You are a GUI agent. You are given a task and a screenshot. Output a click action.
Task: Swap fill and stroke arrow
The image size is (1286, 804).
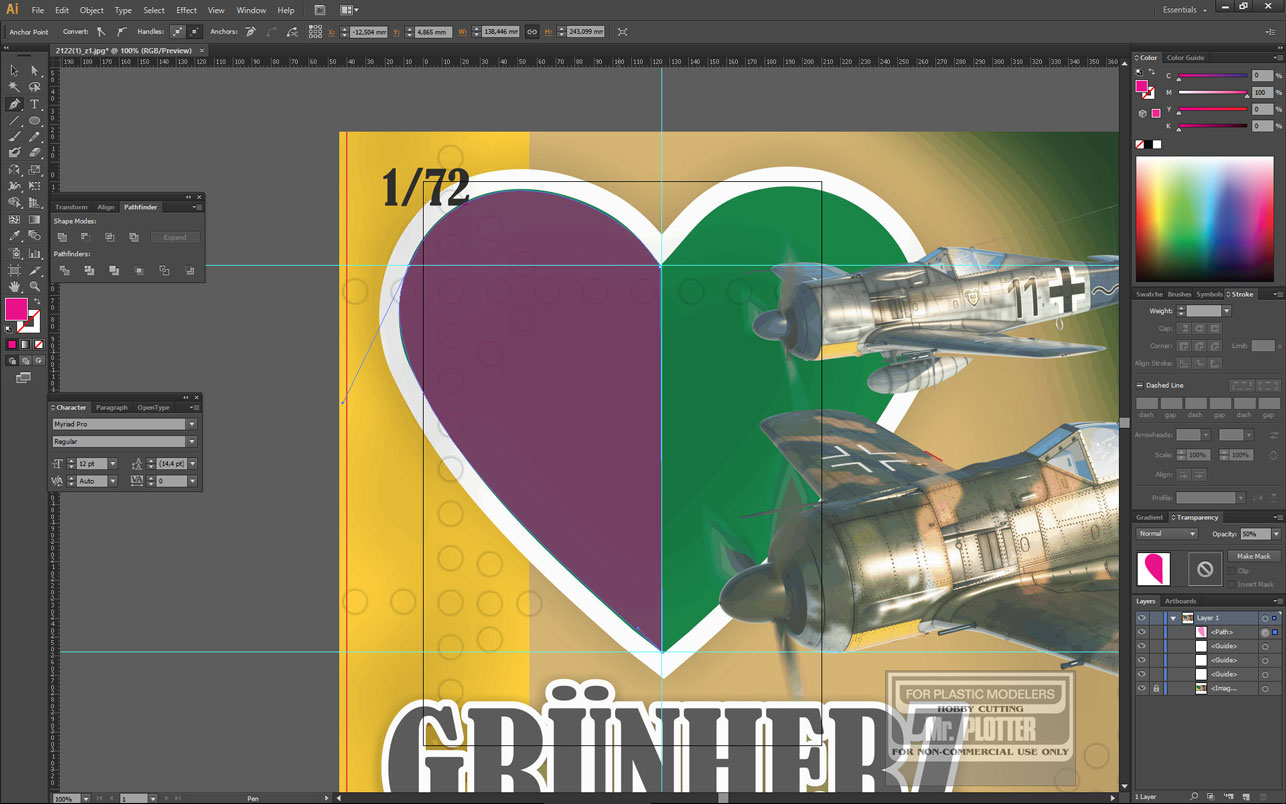37,301
